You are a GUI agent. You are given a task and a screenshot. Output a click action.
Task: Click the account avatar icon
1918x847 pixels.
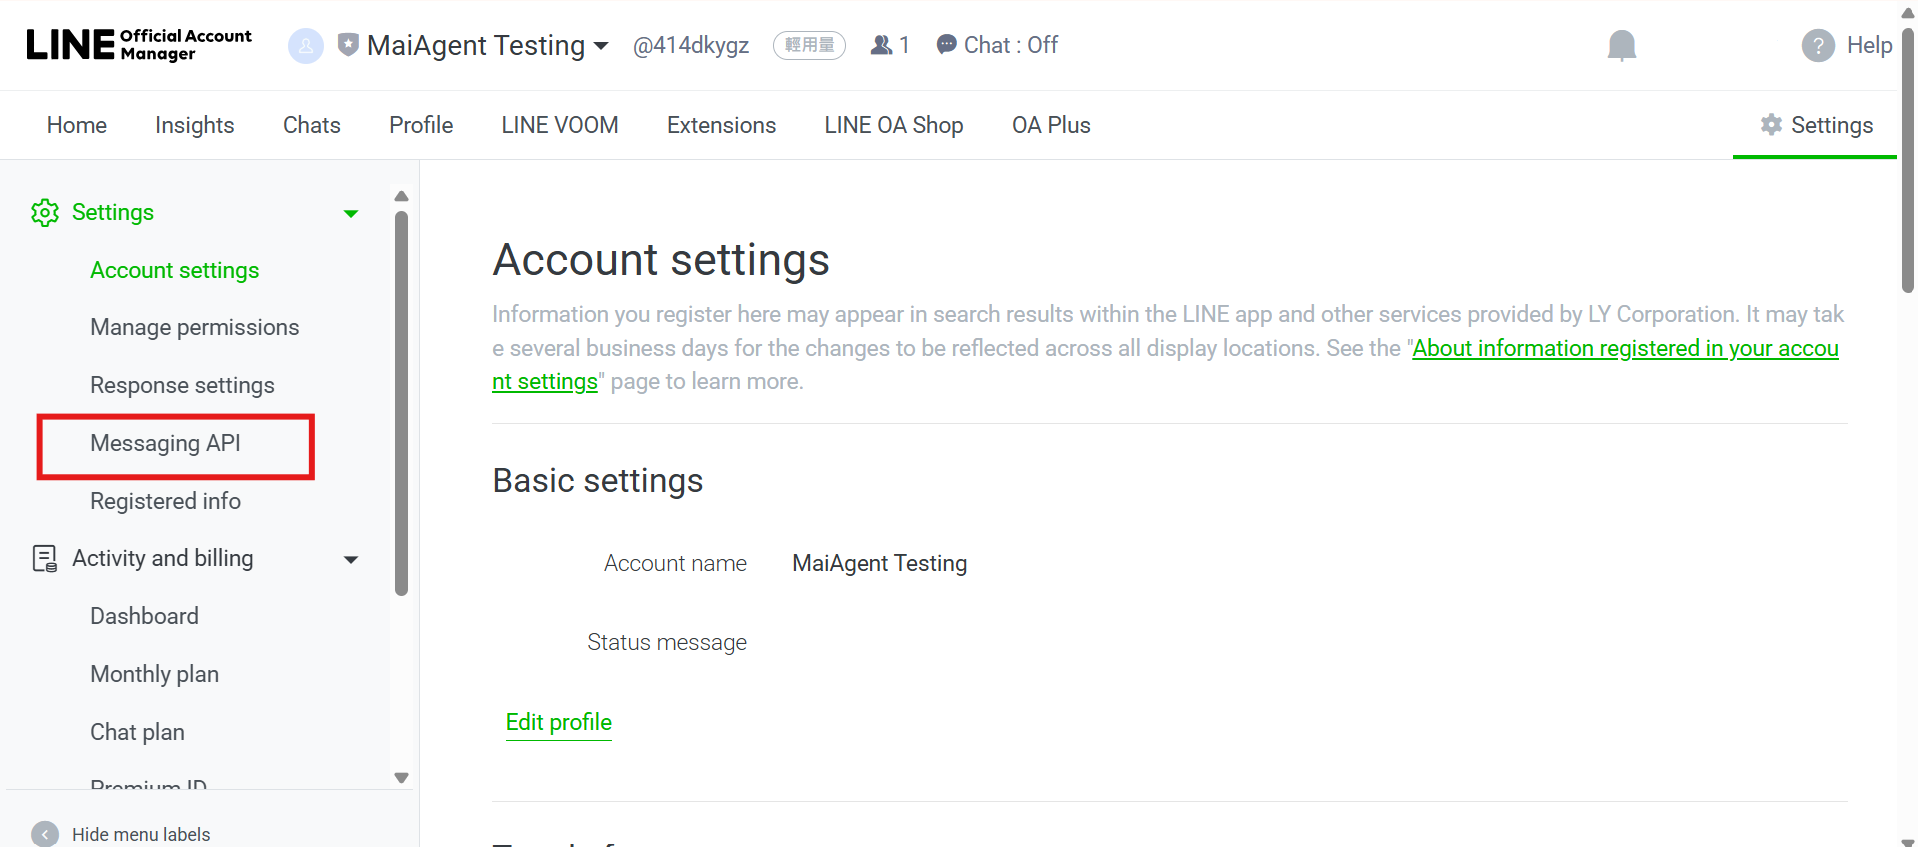(305, 46)
